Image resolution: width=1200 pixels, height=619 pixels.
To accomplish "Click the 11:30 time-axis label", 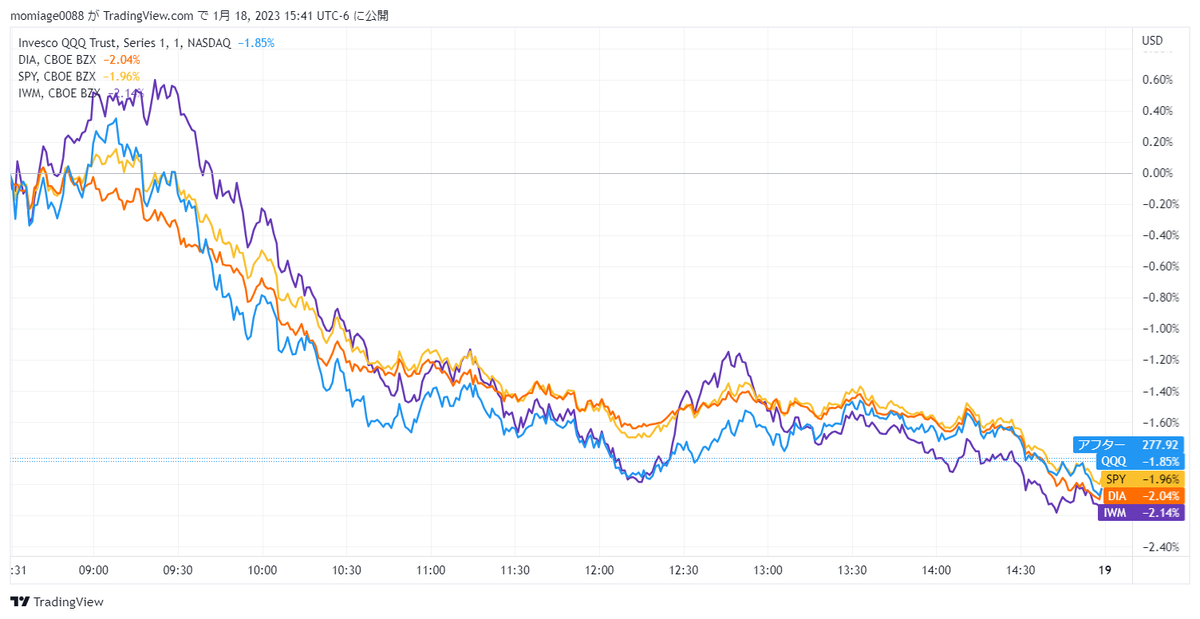I will pyautogui.click(x=515, y=570).
